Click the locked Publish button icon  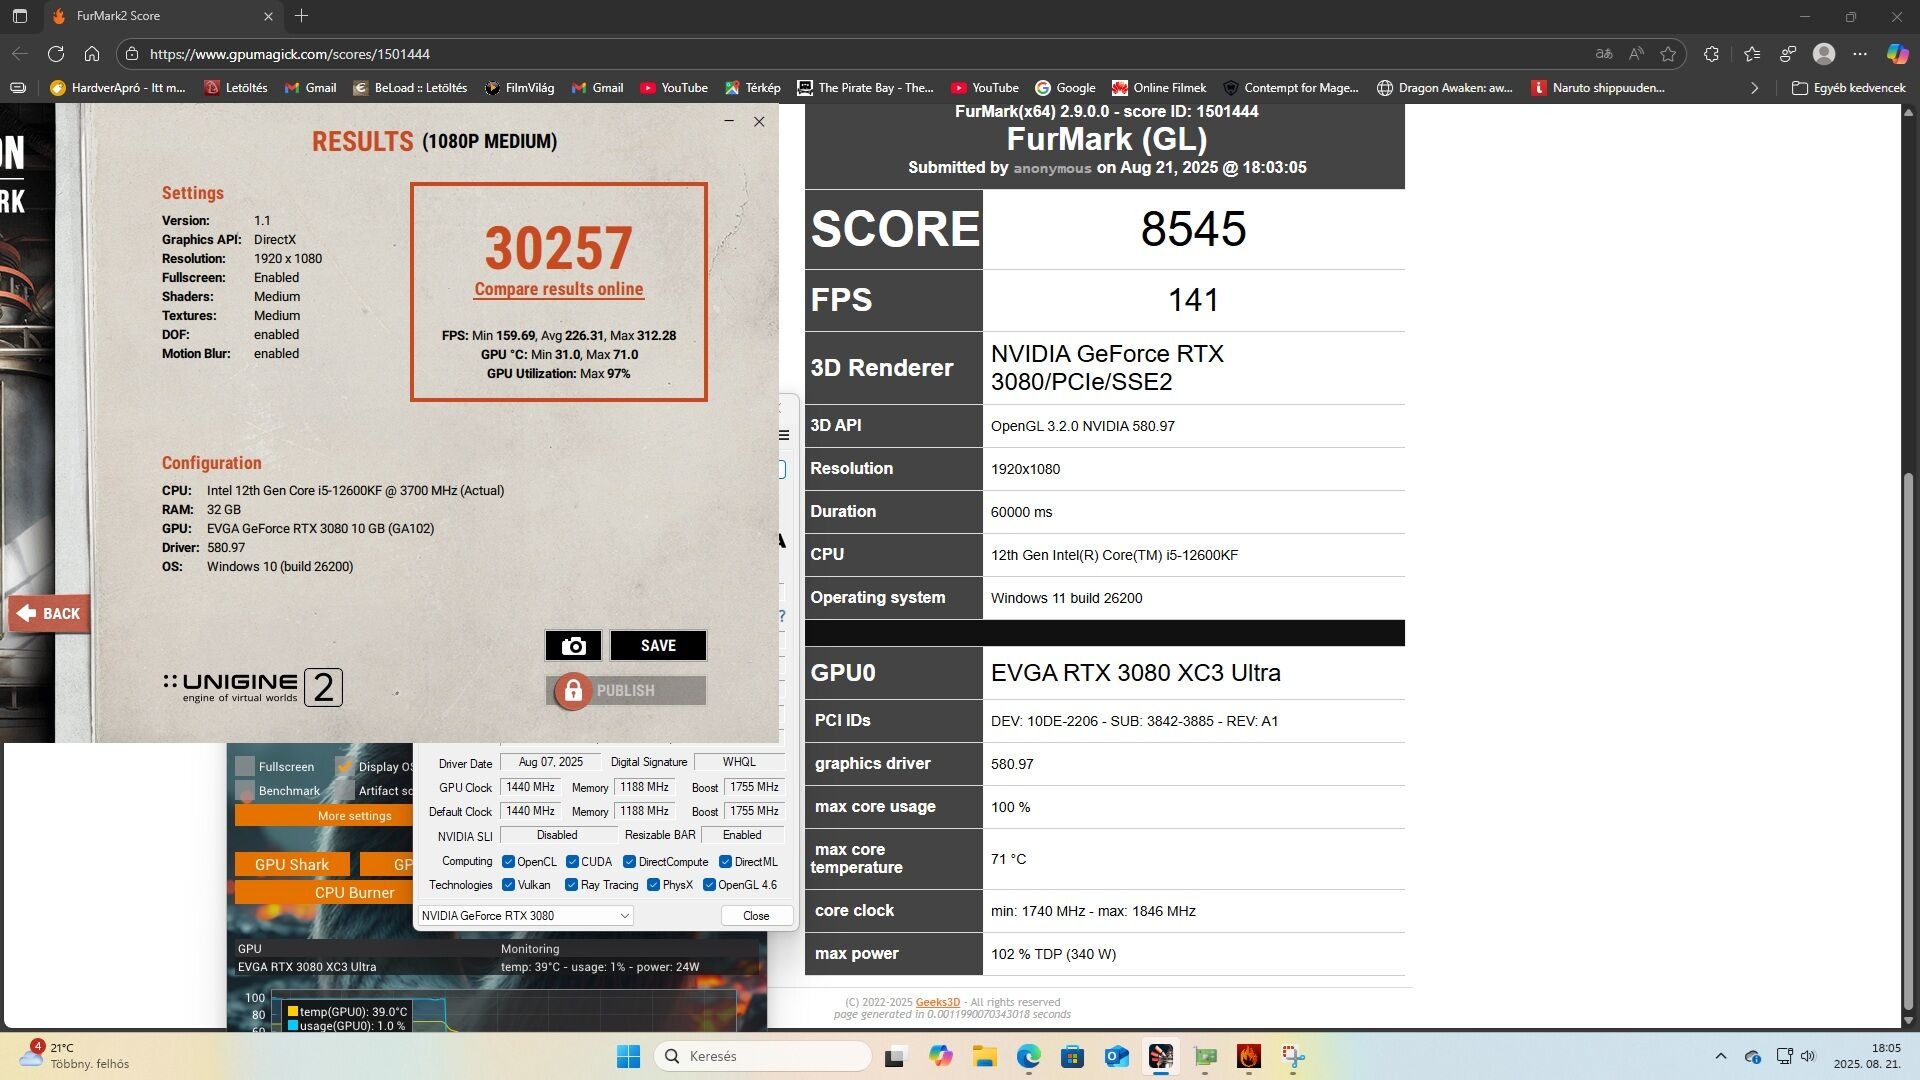click(573, 691)
